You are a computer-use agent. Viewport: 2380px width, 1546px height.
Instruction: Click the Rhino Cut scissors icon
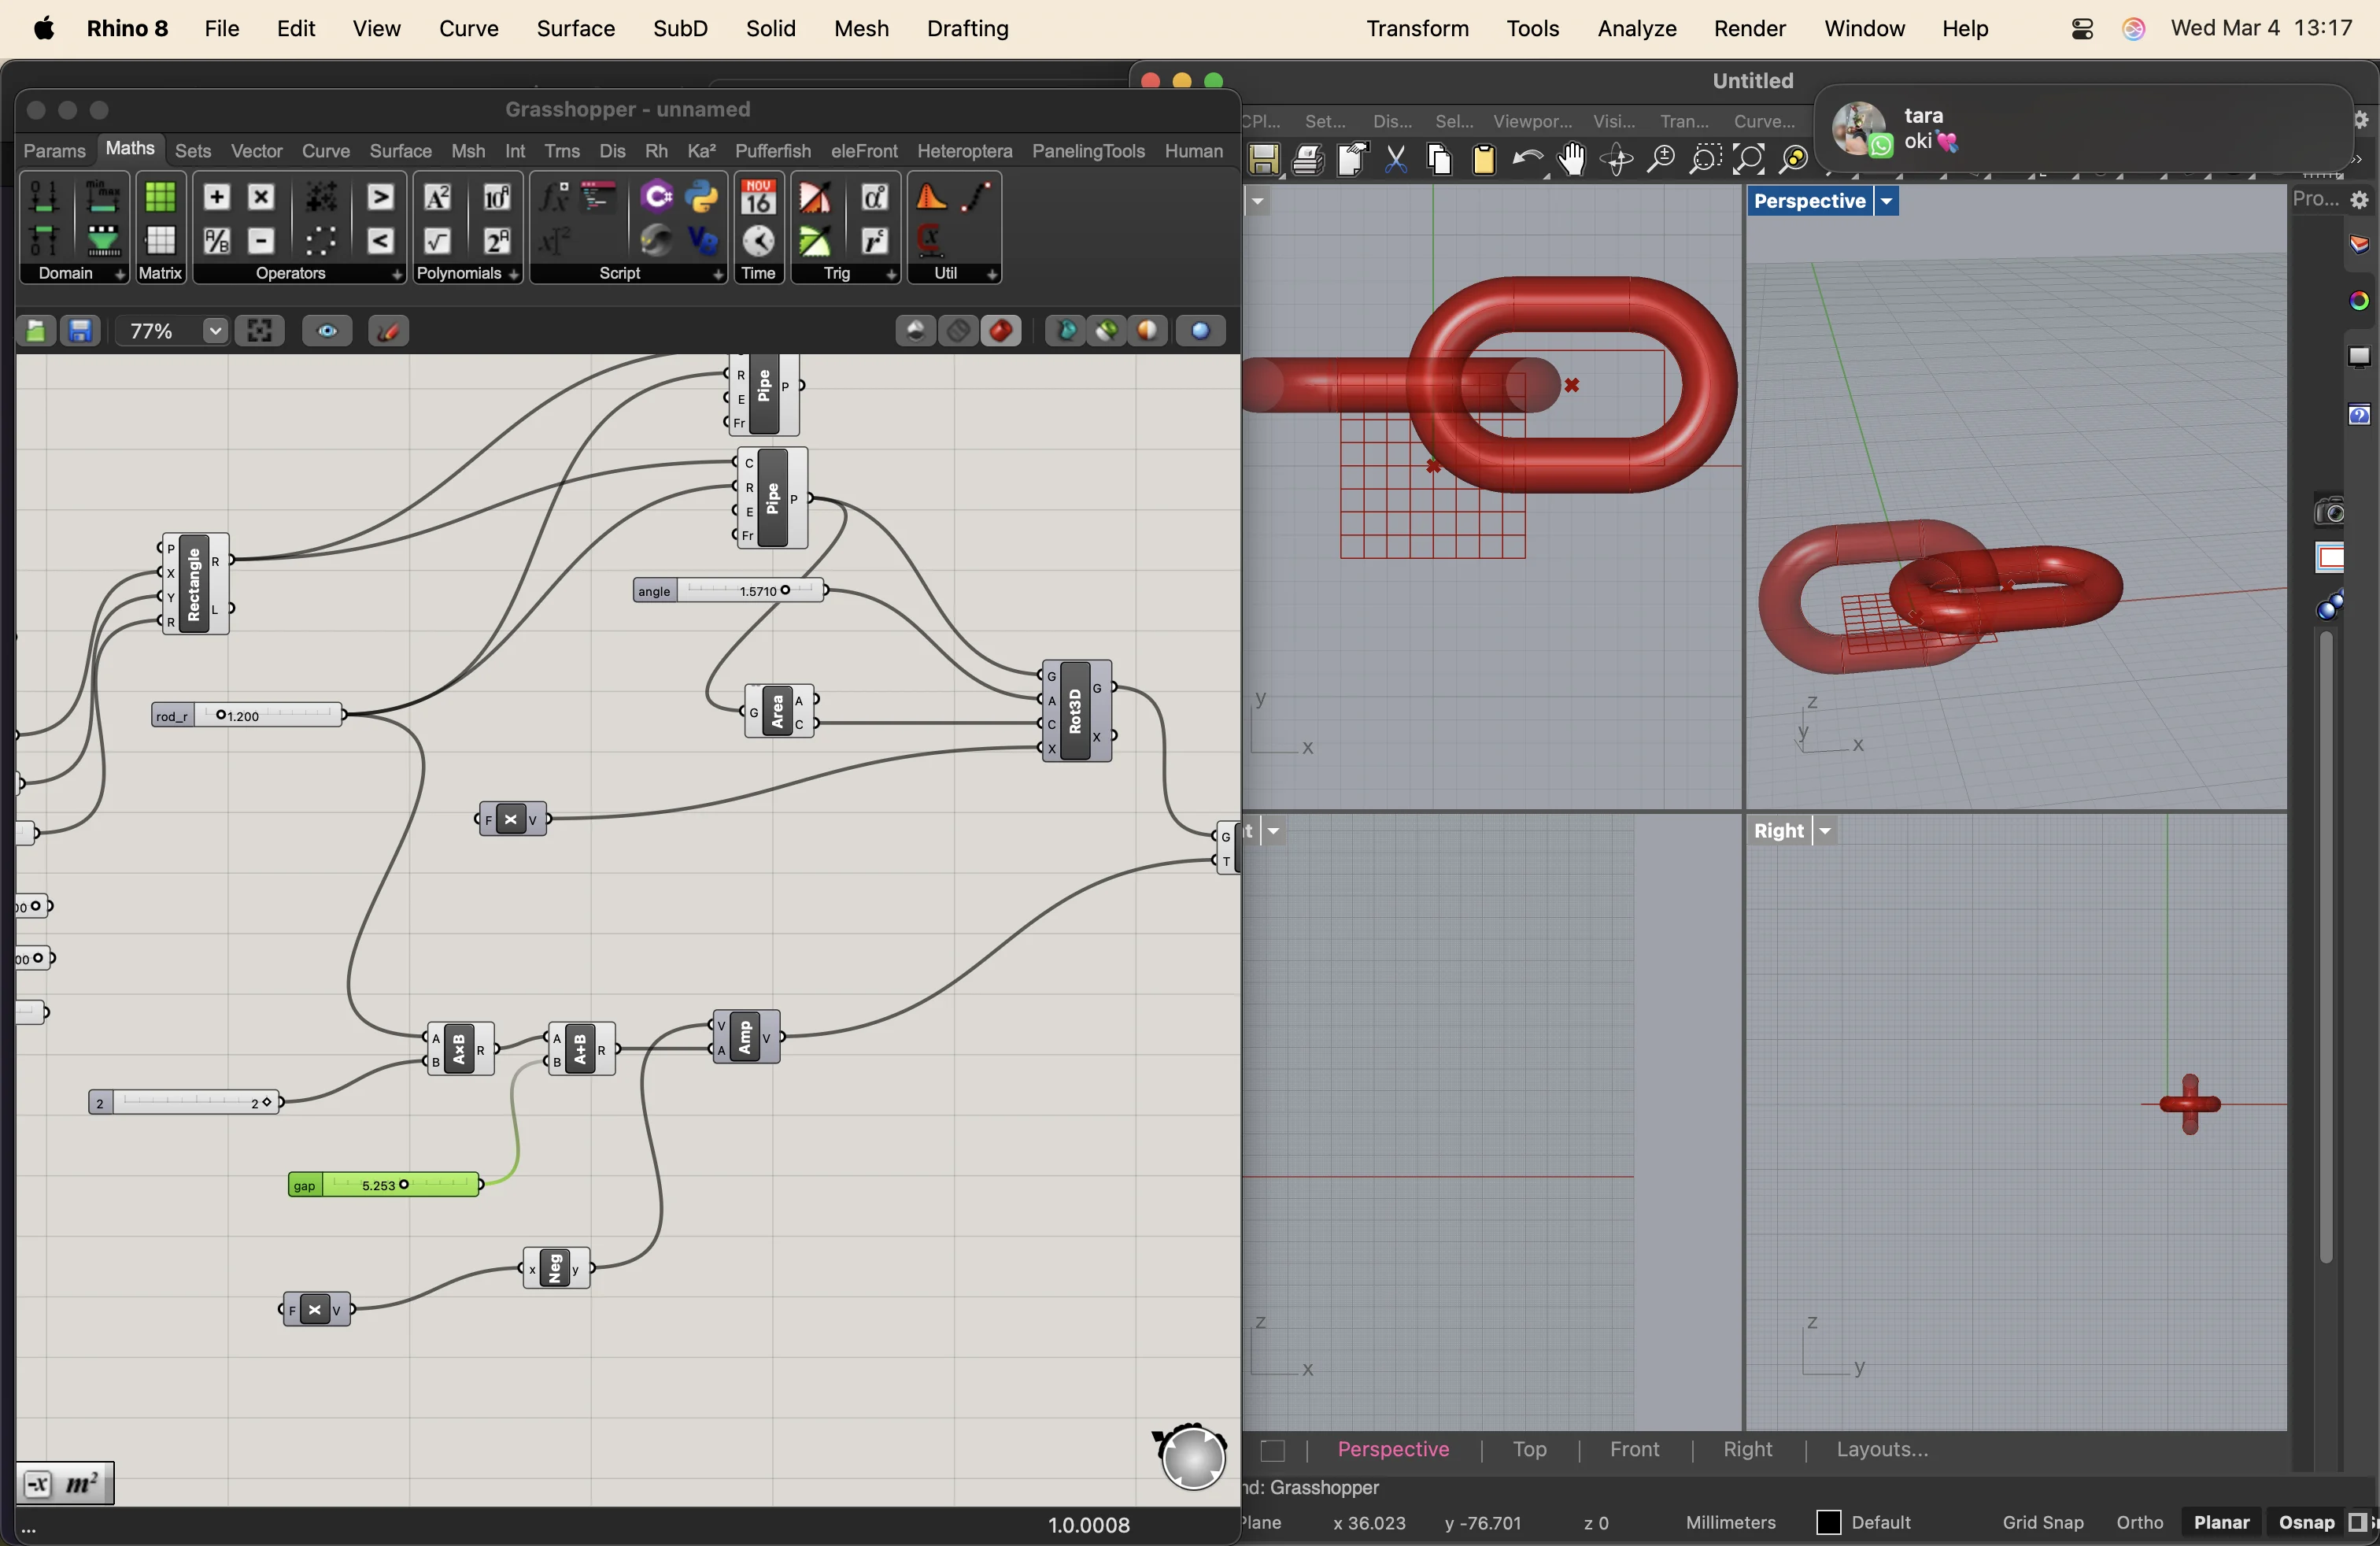(x=1396, y=160)
